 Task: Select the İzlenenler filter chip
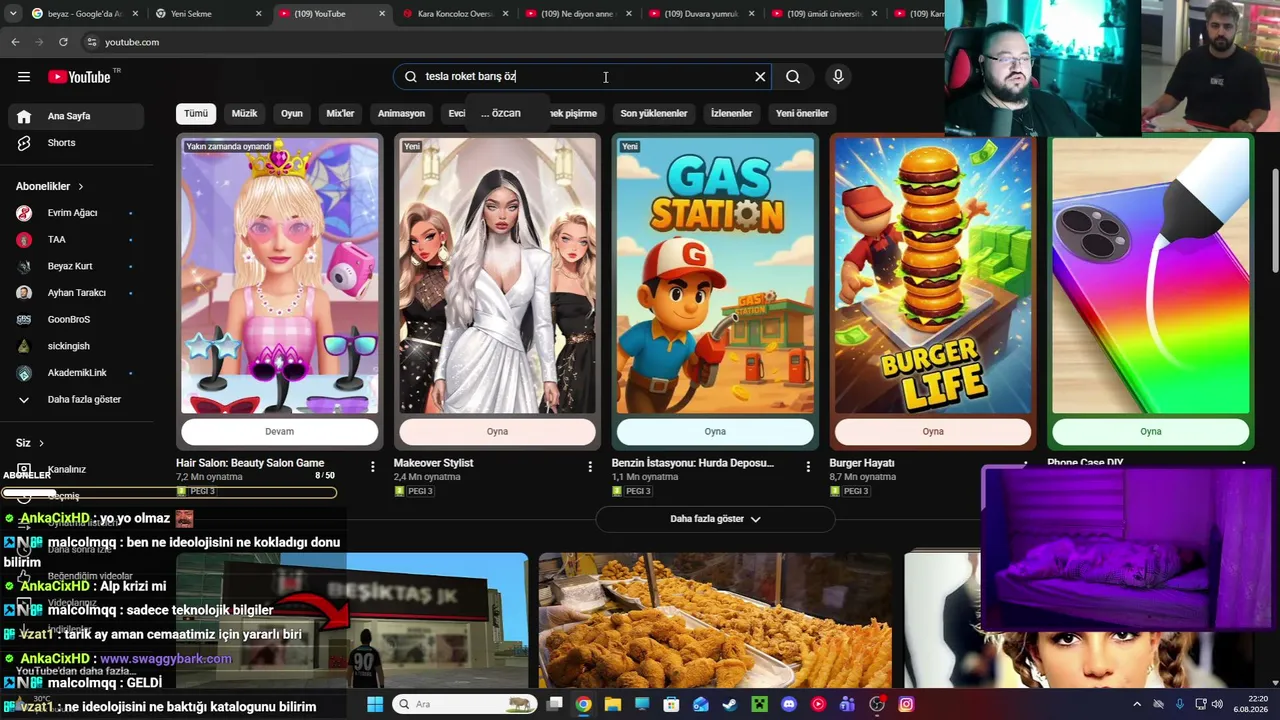tap(731, 113)
